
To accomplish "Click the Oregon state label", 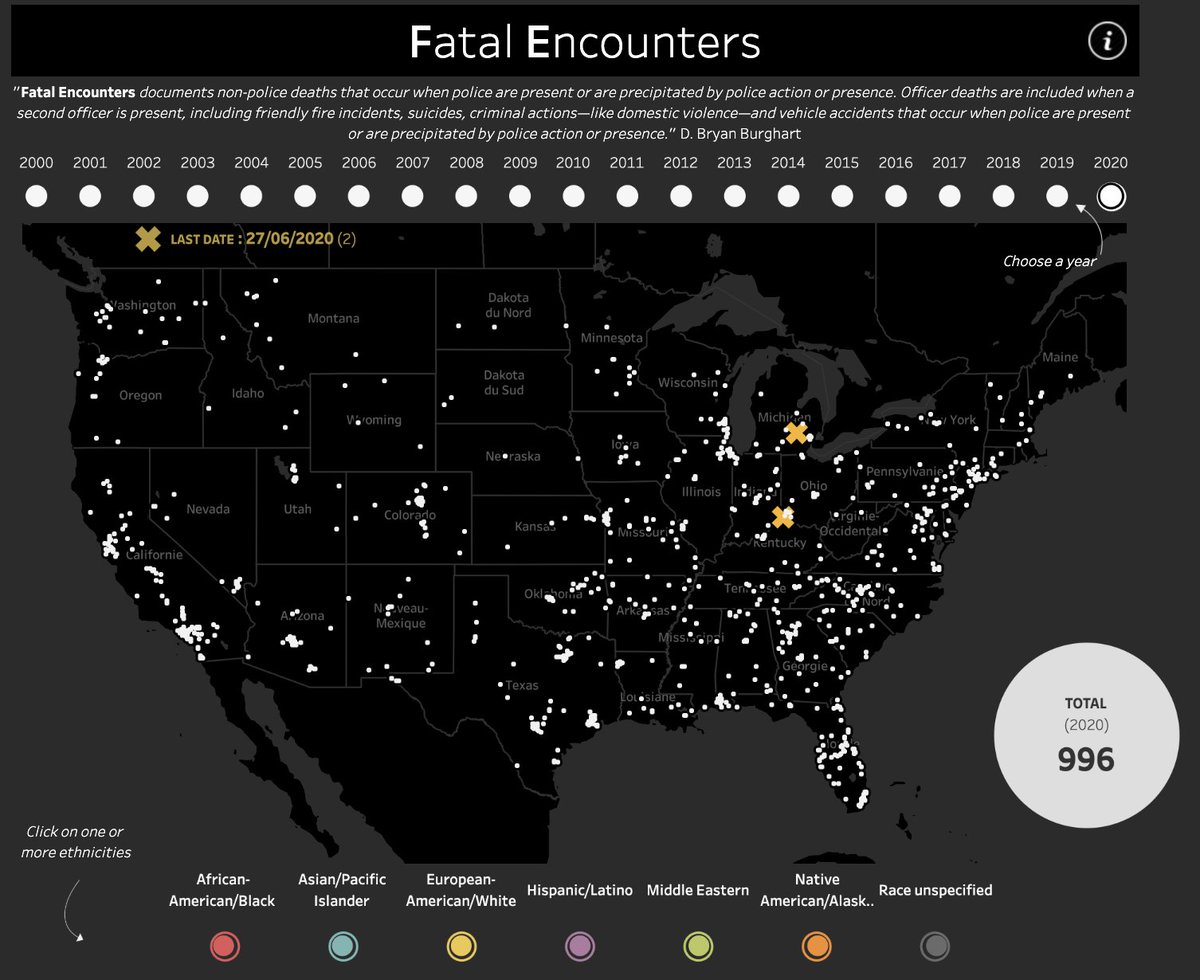I will [x=140, y=395].
